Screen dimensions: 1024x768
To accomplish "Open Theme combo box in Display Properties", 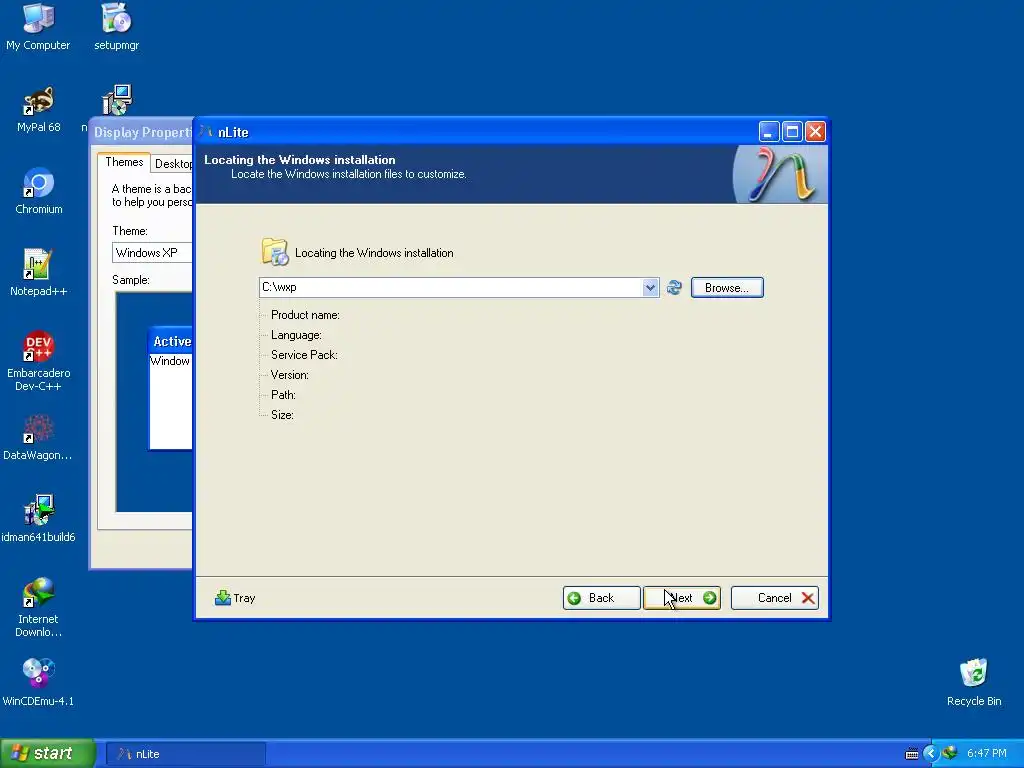I will tap(152, 253).
